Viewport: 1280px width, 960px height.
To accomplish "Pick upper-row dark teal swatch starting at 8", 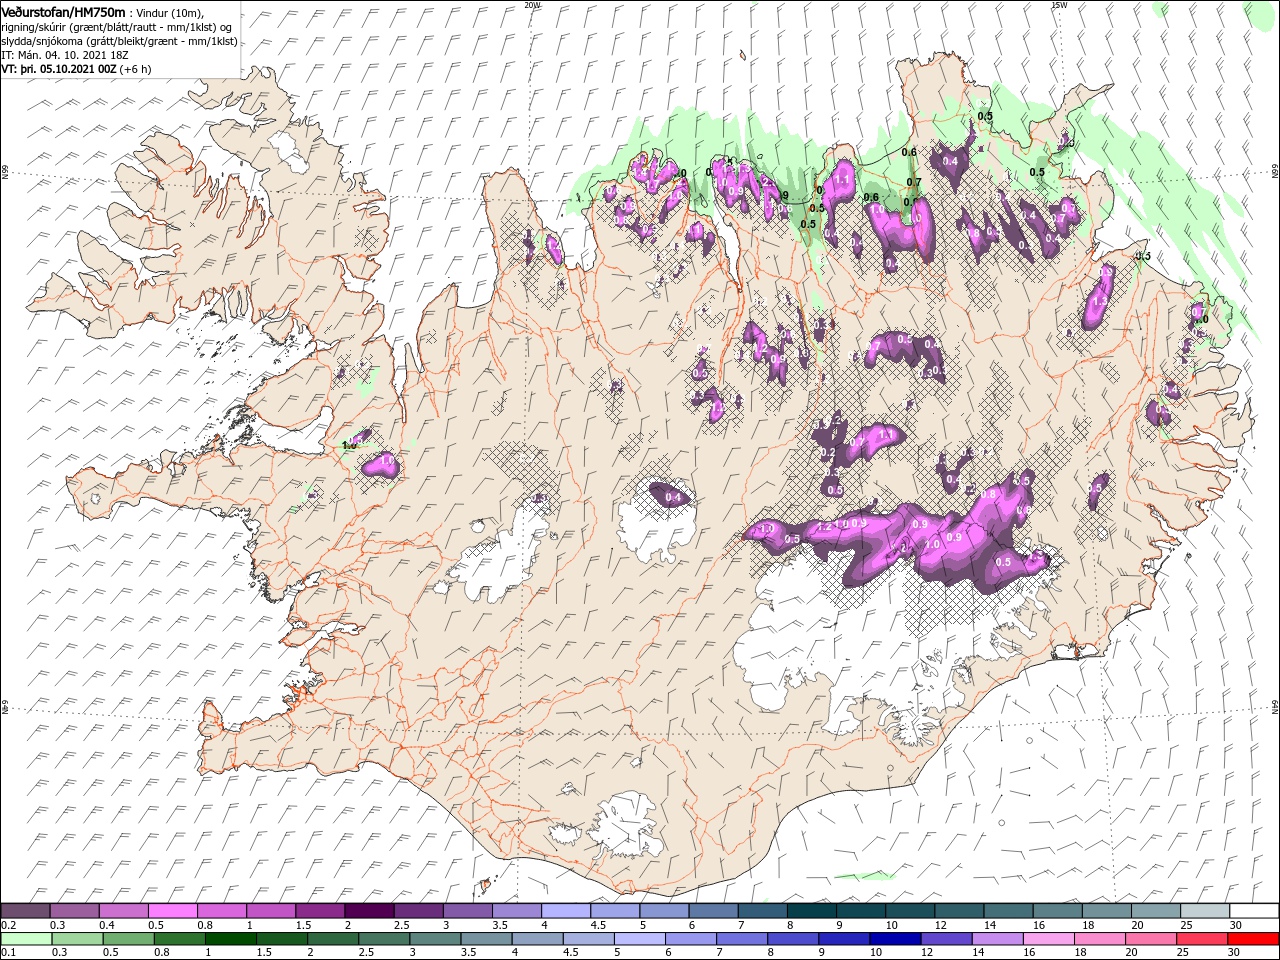I will [812, 911].
